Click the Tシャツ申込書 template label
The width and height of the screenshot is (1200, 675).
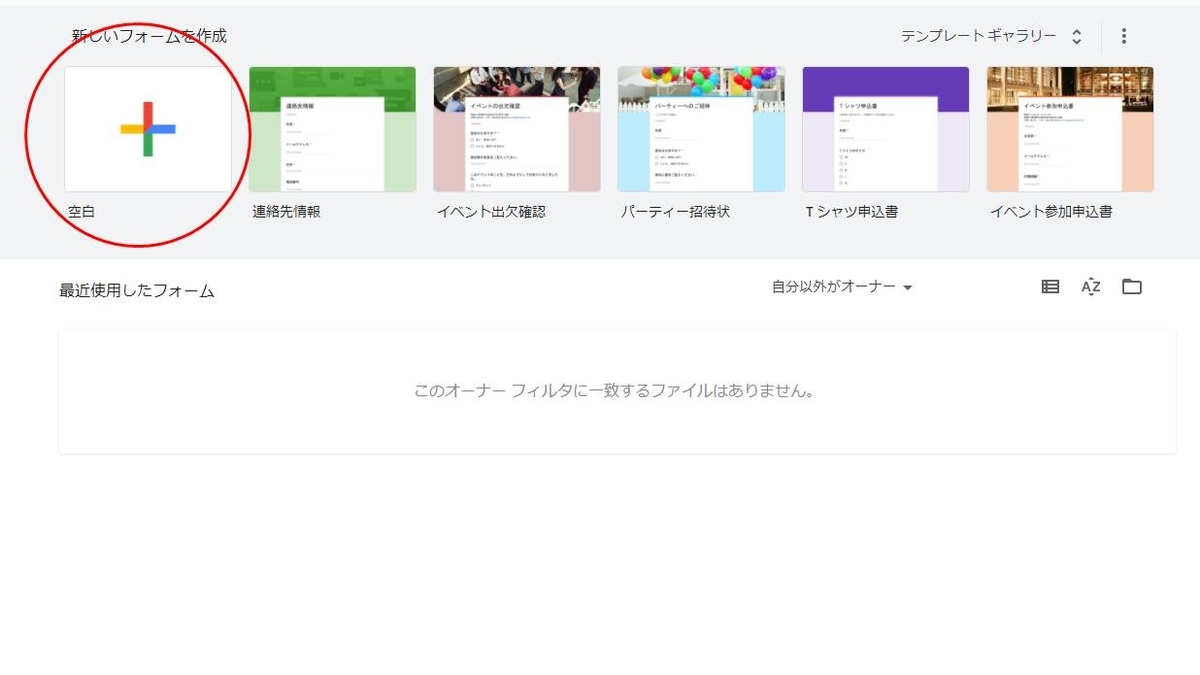[852, 212]
